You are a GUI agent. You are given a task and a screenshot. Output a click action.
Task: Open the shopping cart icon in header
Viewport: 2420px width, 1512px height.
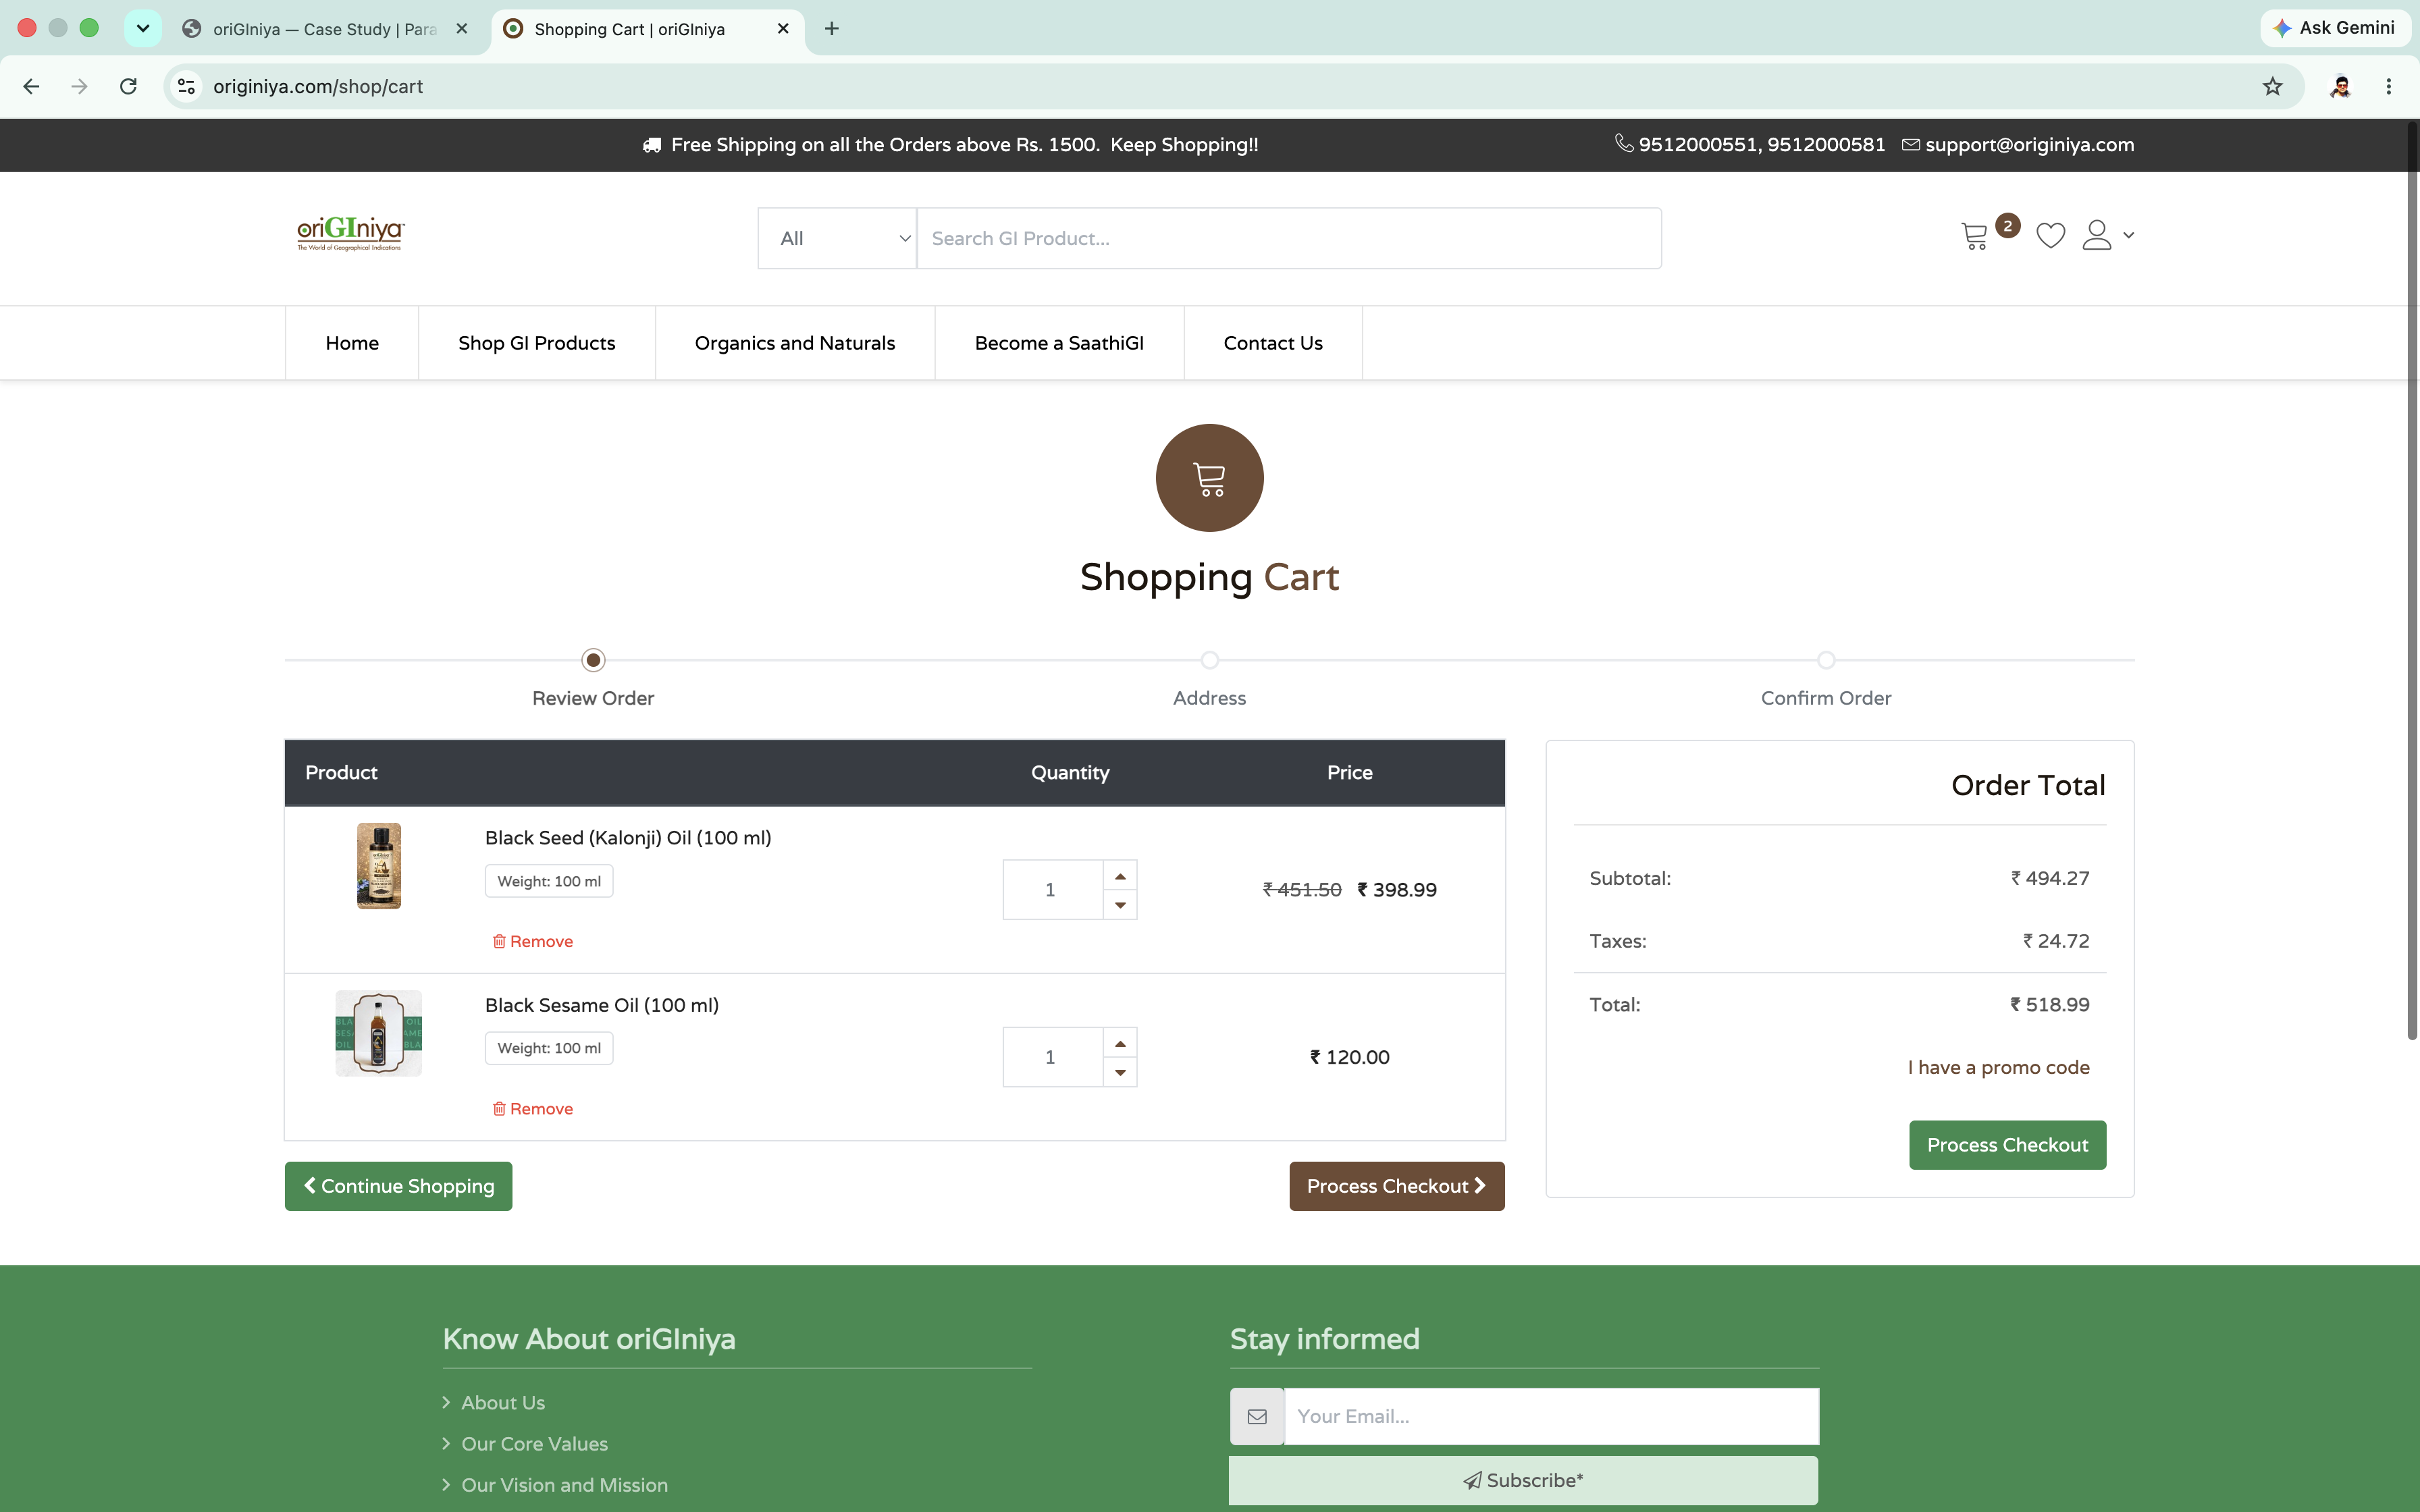tap(1974, 236)
